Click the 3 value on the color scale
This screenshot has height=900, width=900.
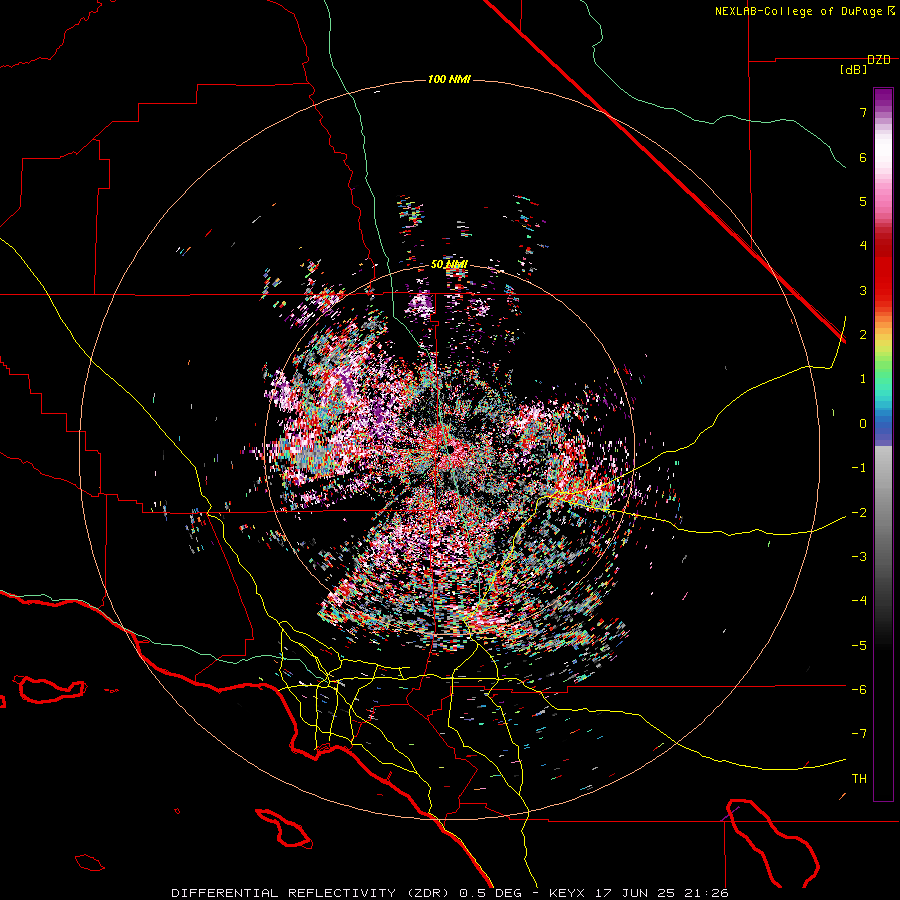[863, 290]
